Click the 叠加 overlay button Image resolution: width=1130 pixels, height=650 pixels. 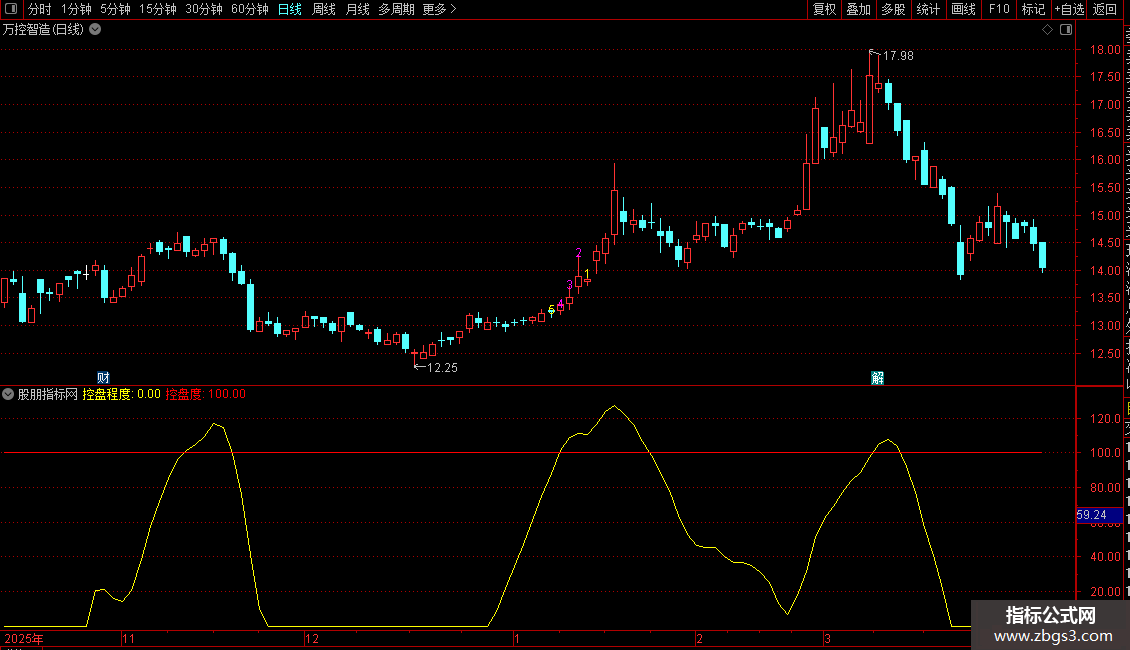pyautogui.click(x=859, y=9)
